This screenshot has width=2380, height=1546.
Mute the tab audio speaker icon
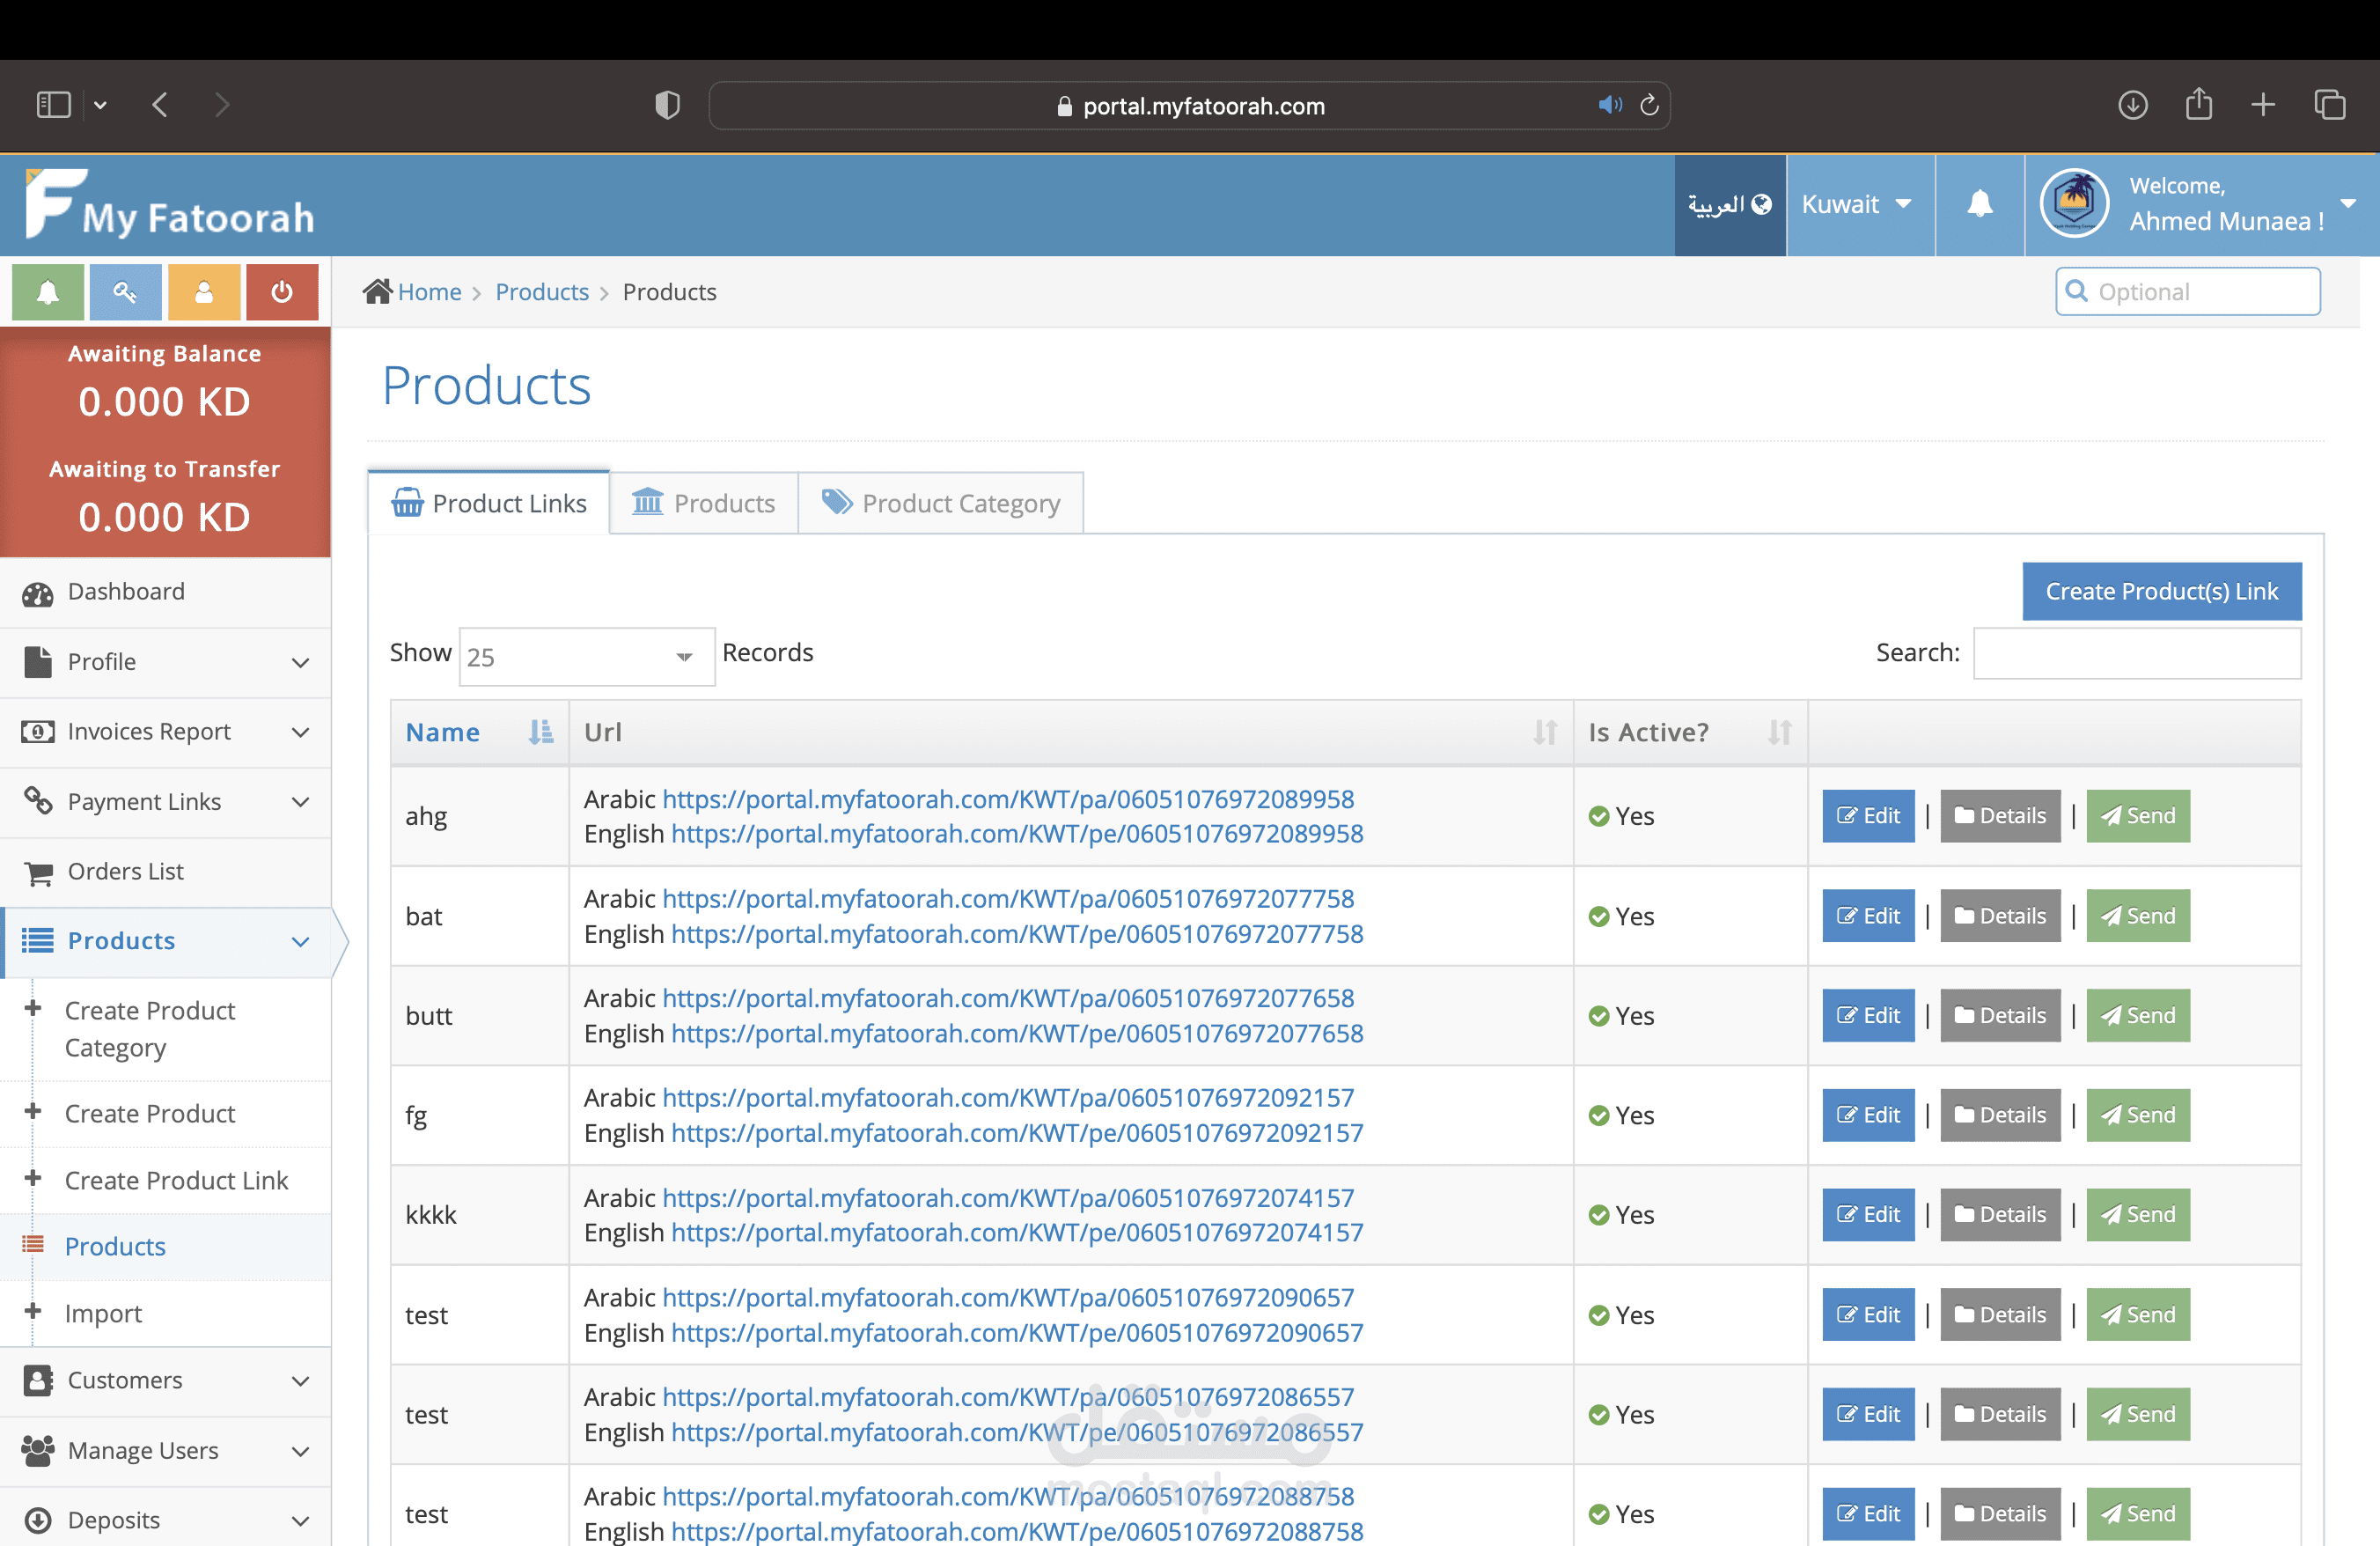point(1609,104)
